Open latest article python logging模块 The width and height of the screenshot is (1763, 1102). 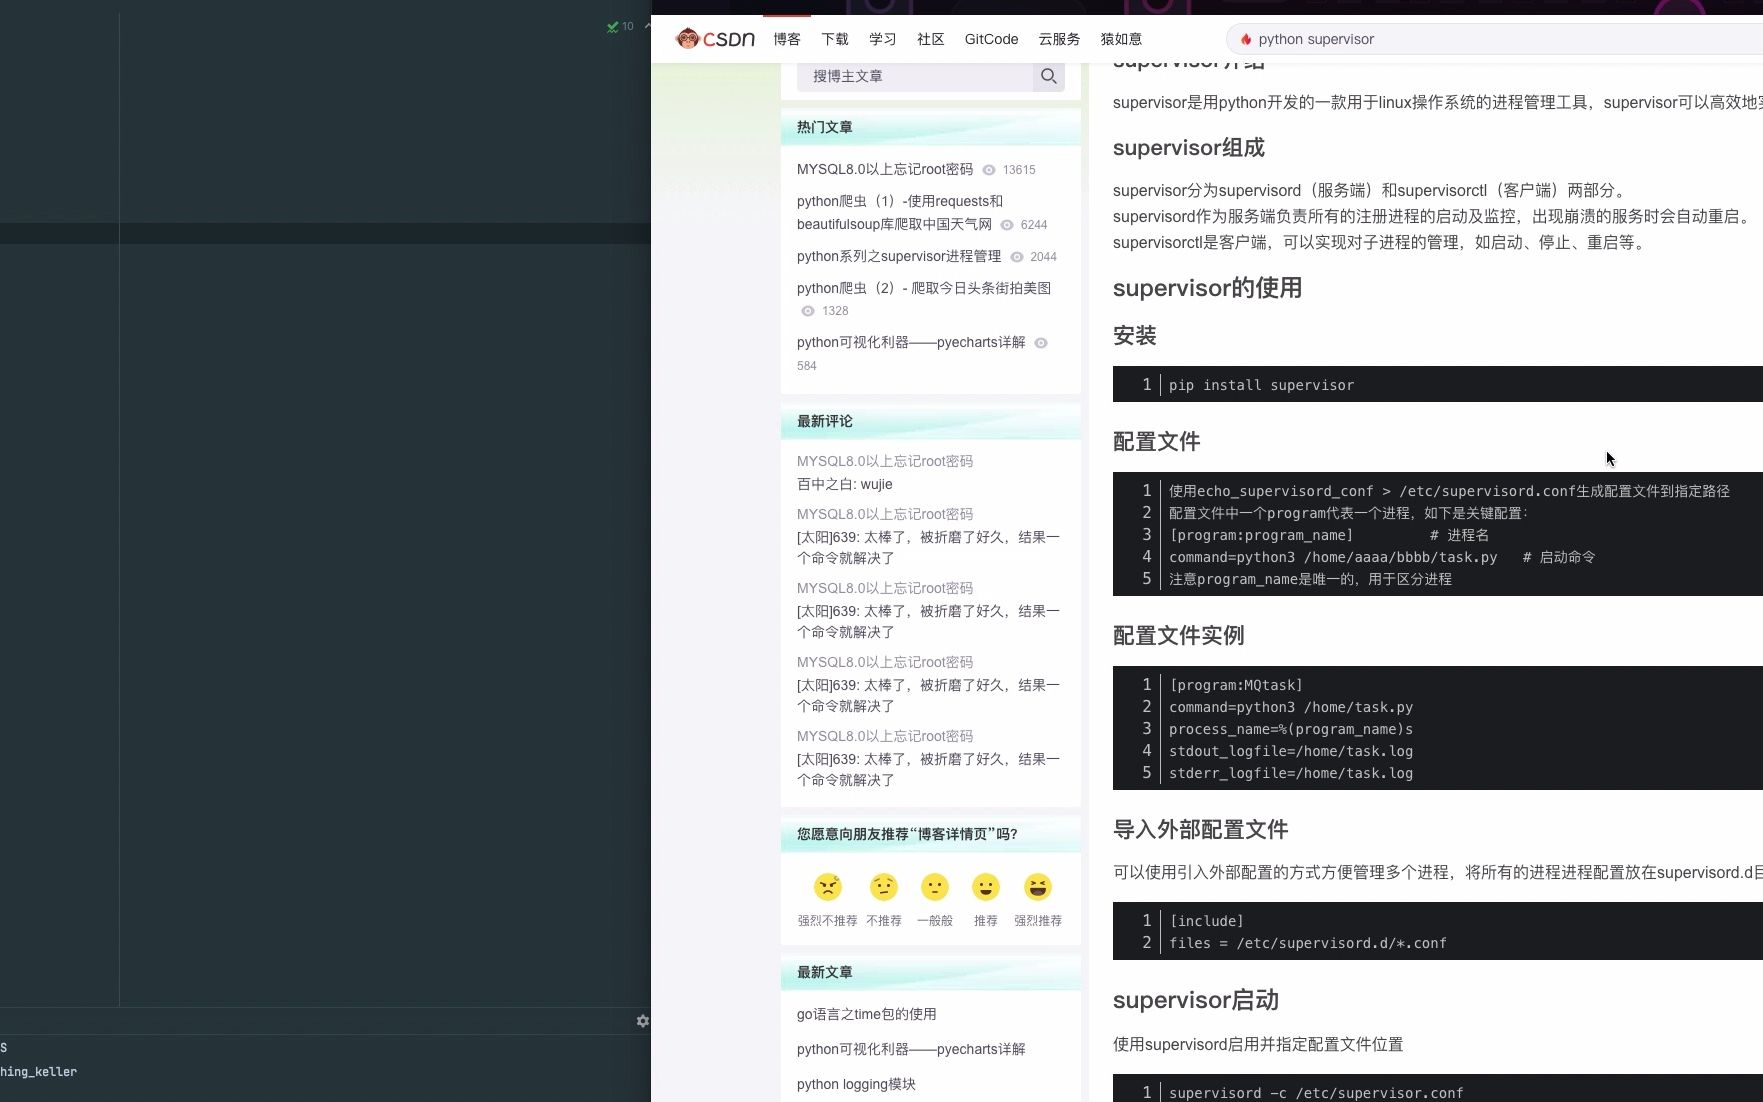[856, 1084]
